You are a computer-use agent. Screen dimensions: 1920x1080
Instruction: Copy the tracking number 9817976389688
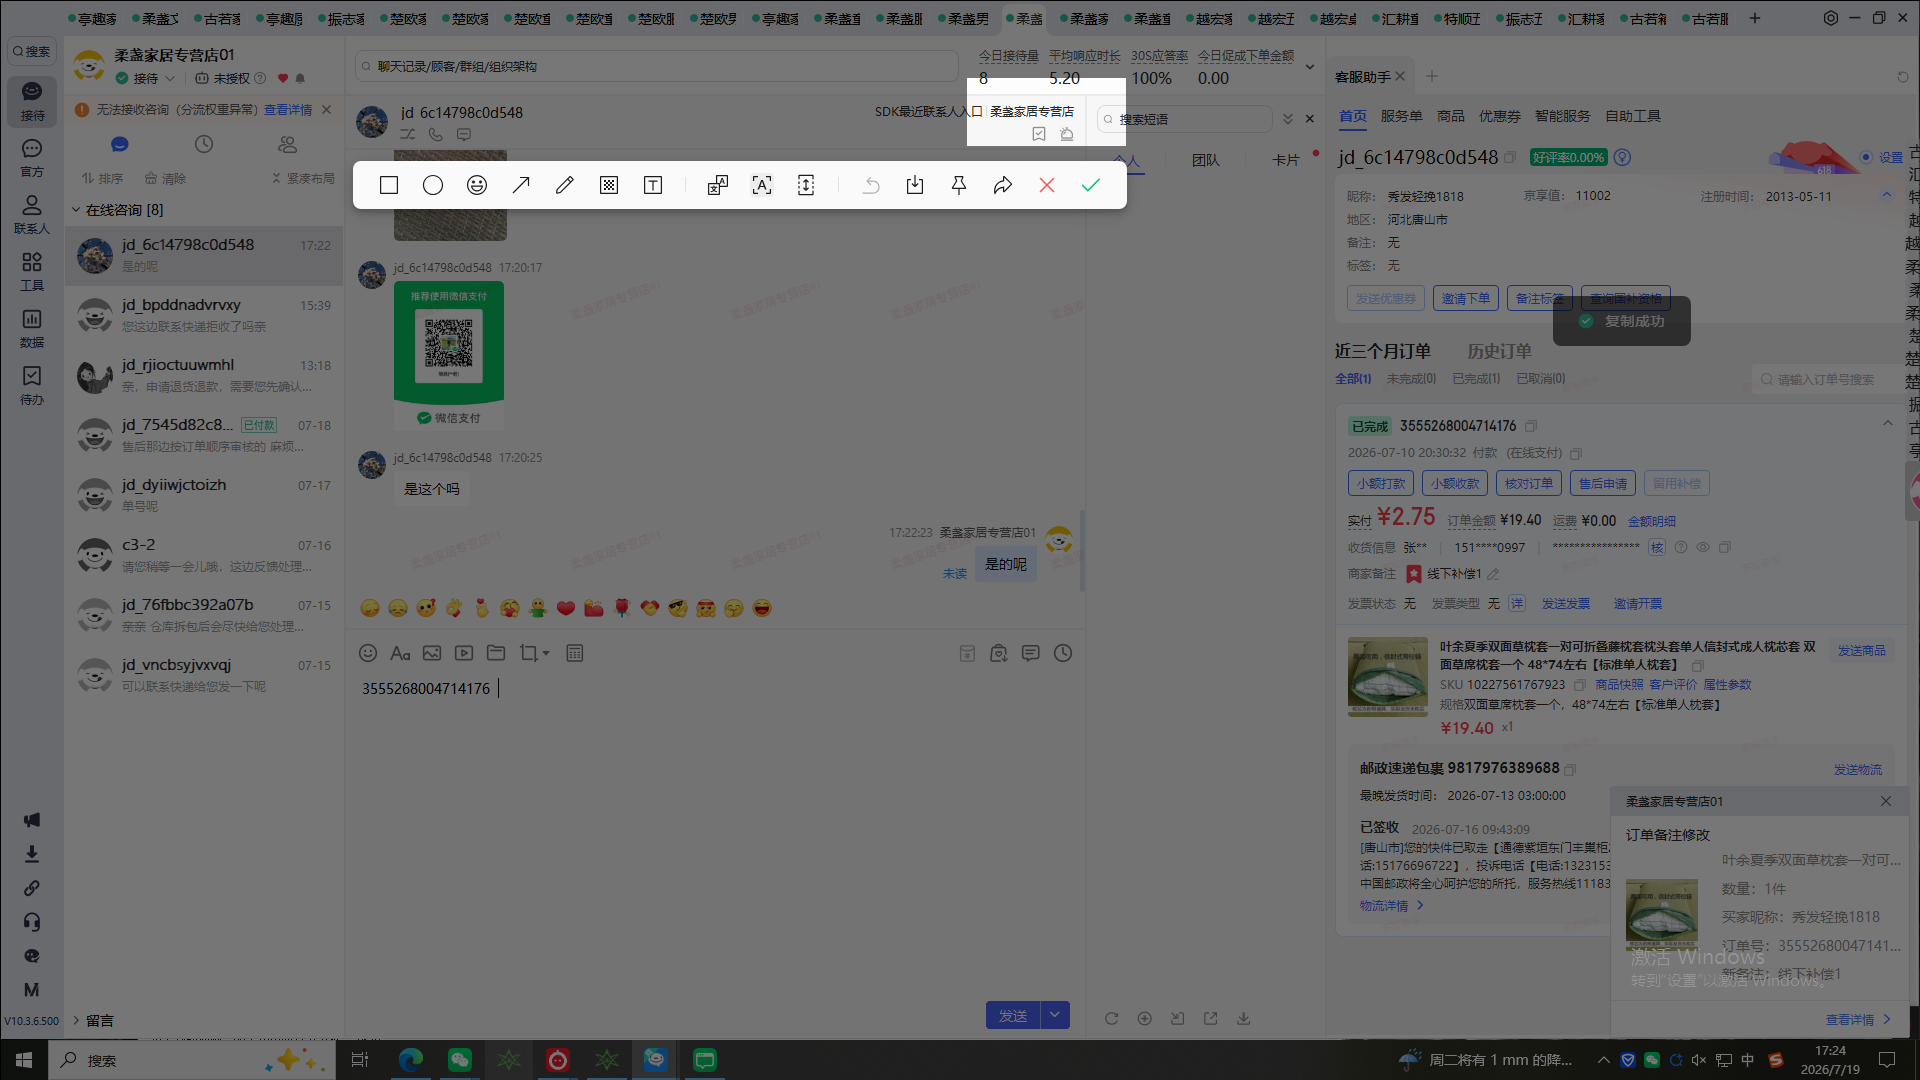coord(1570,769)
